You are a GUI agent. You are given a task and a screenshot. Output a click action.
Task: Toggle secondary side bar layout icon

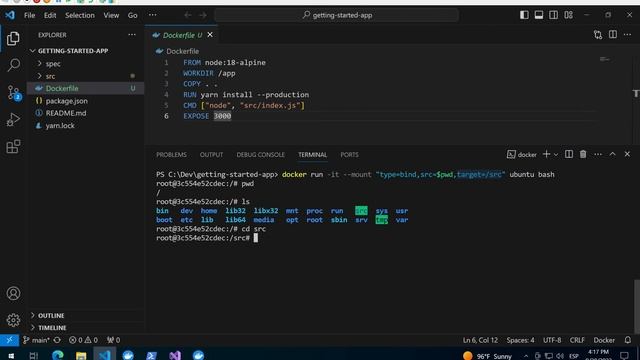click(553, 15)
